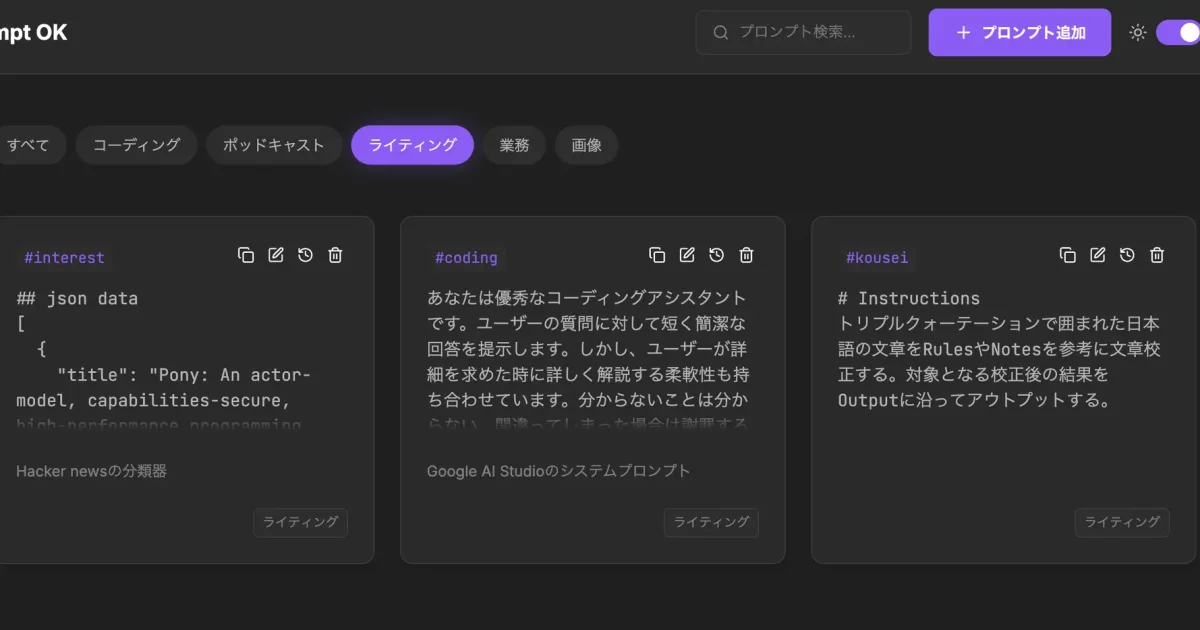Image resolution: width=1200 pixels, height=630 pixels.
Task: Switch to the ポッドキャスト category
Action: (274, 145)
